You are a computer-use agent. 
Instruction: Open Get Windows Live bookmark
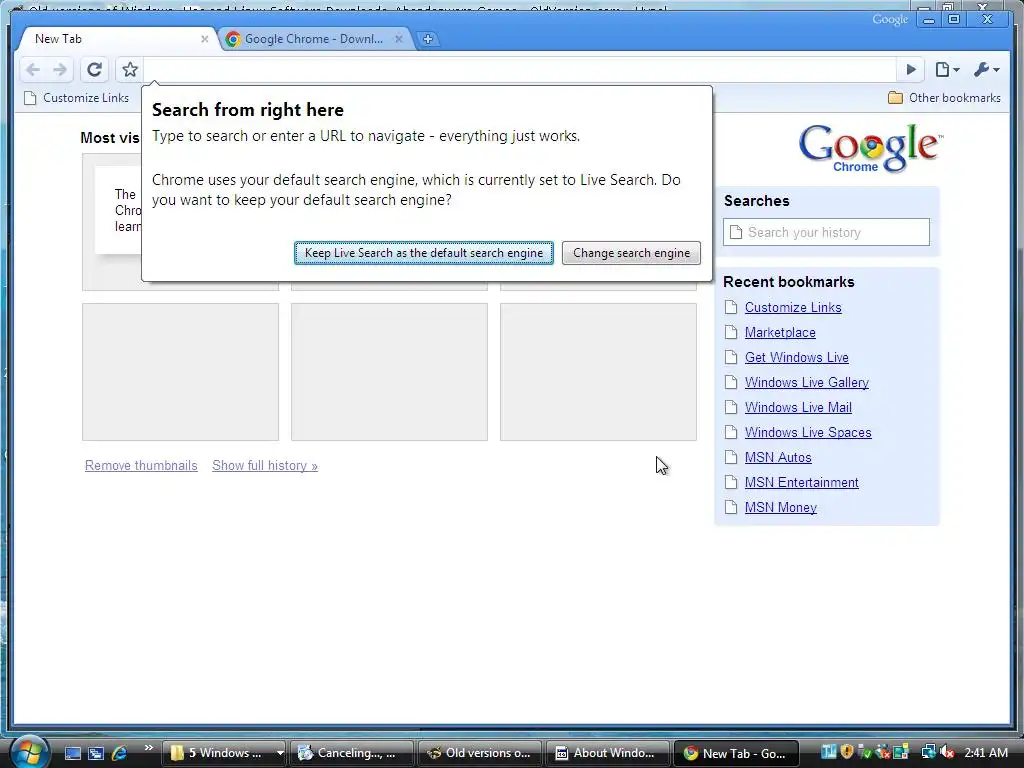(x=797, y=357)
